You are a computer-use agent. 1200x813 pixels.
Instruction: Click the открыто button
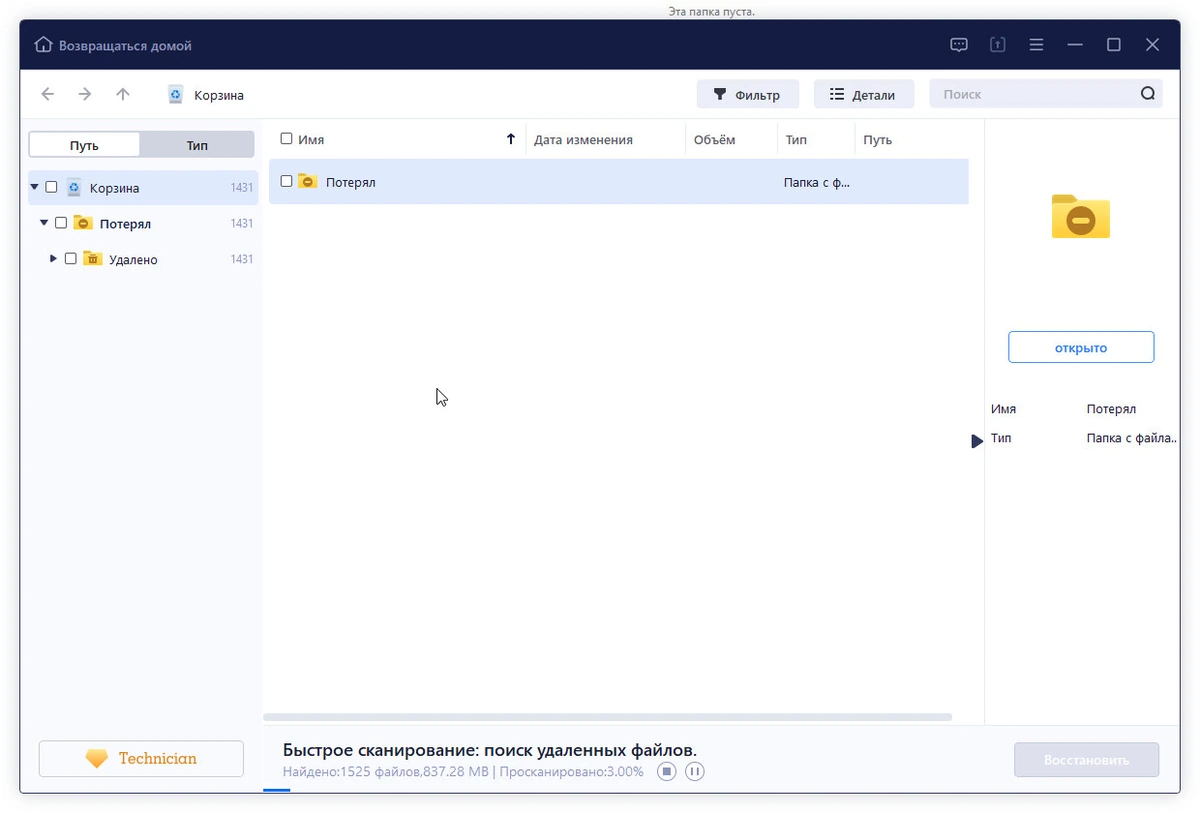click(1081, 347)
